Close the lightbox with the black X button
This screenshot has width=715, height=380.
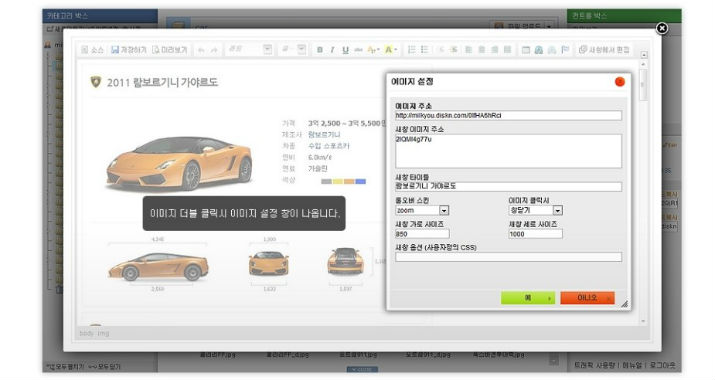coord(662,28)
